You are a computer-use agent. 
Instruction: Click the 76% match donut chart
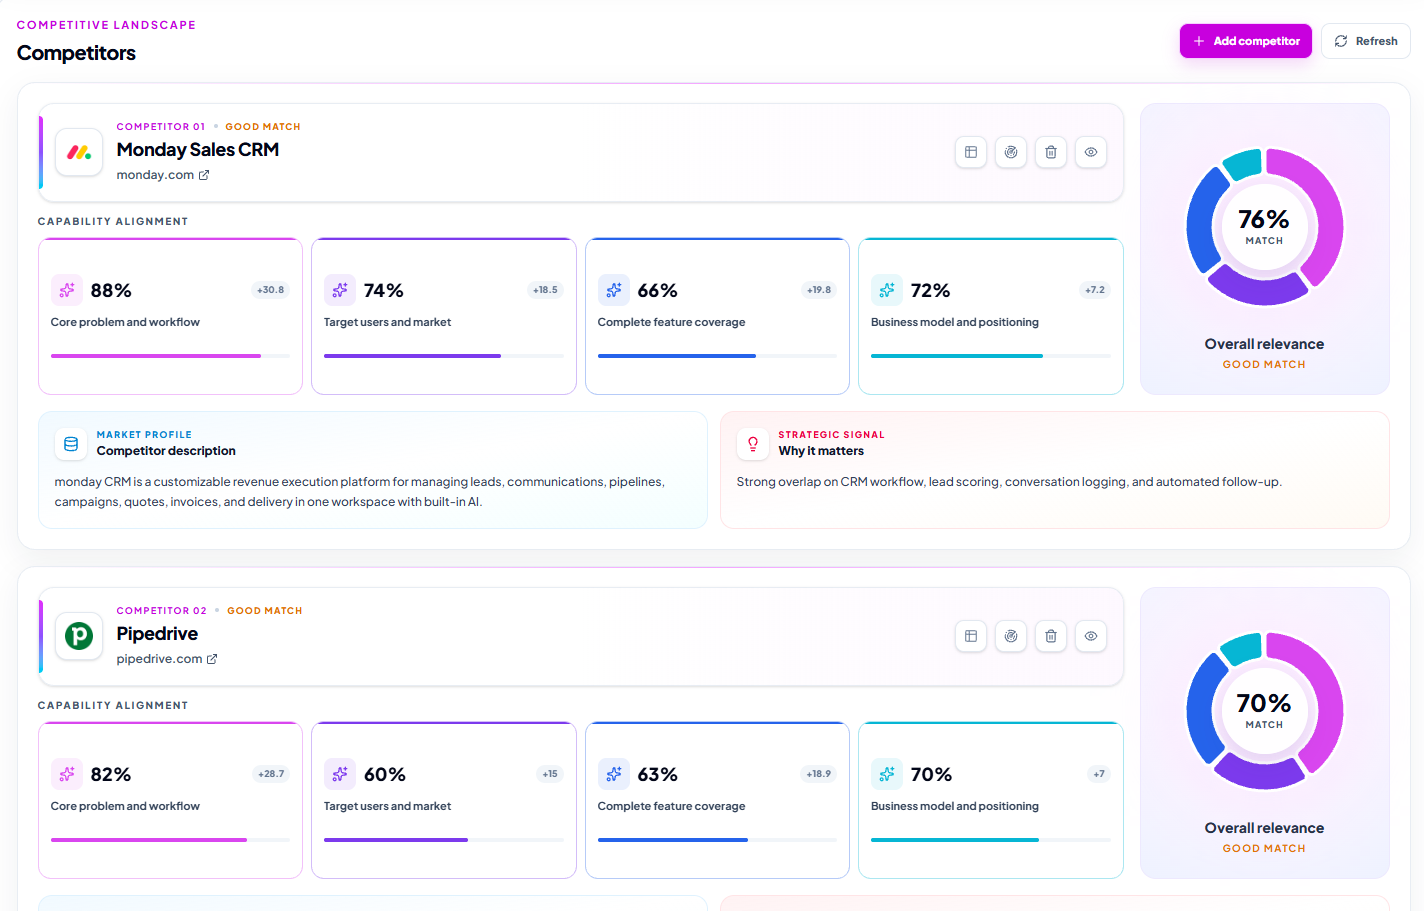1264,227
